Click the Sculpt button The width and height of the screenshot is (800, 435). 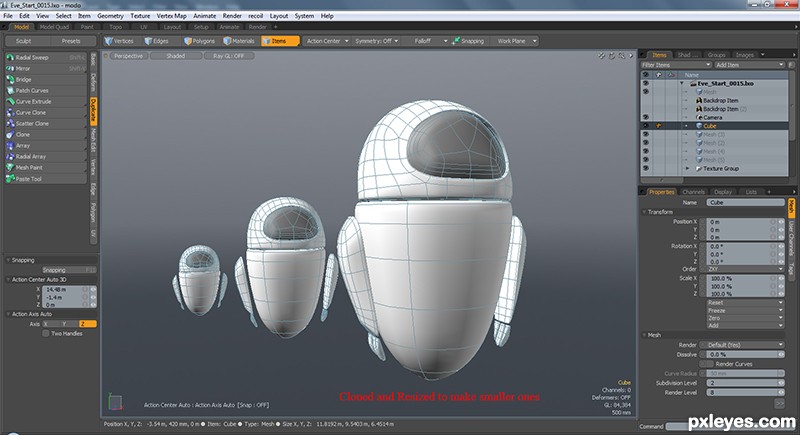click(x=23, y=41)
